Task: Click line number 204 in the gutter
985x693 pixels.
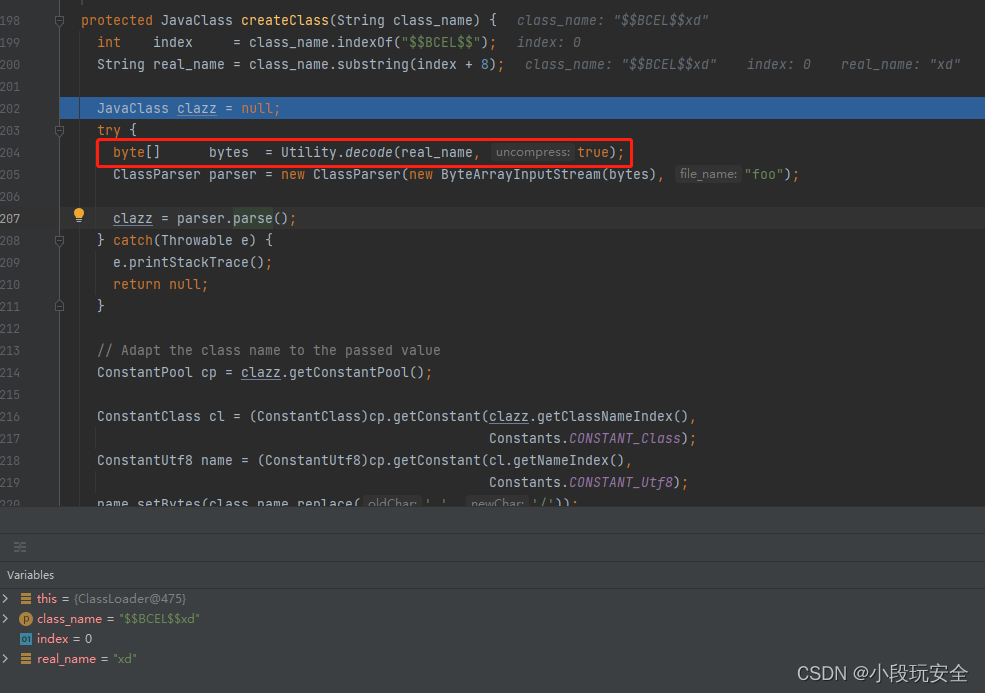Action: 10,153
